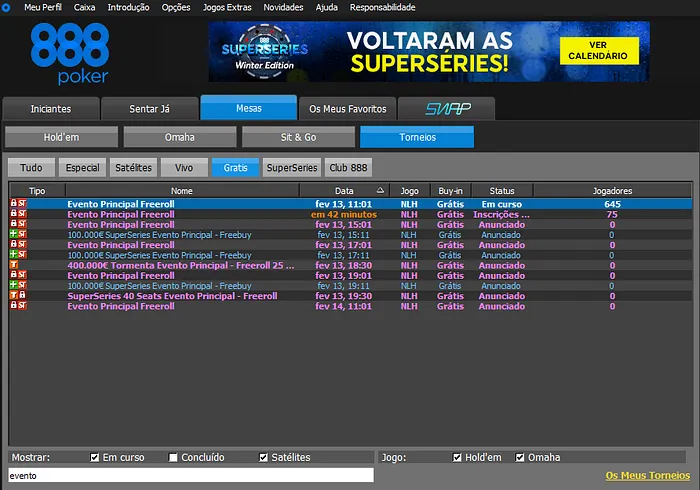Open the Introdução menu
700x490 pixels.
coord(129,7)
